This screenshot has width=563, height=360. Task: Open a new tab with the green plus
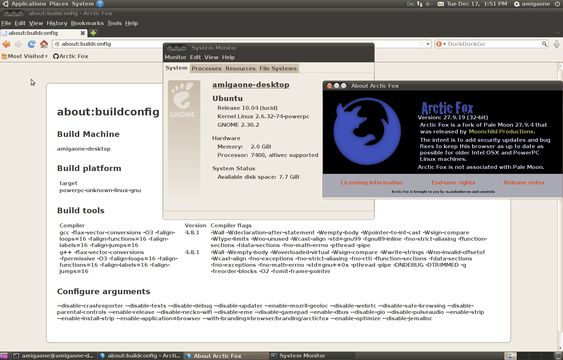click(93, 33)
